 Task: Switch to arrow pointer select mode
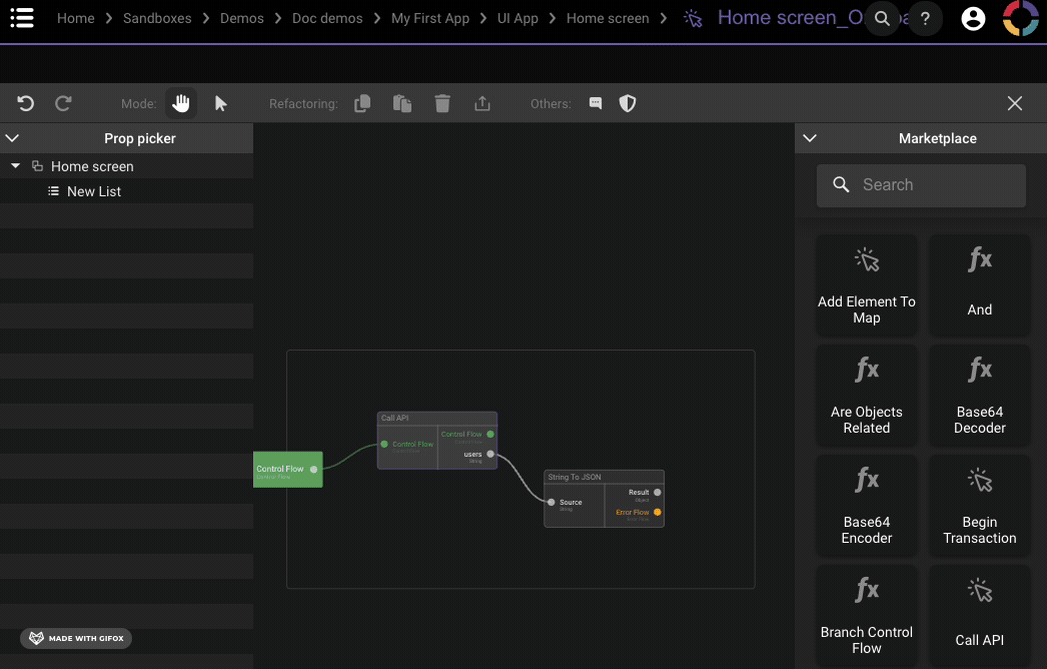(x=221, y=103)
